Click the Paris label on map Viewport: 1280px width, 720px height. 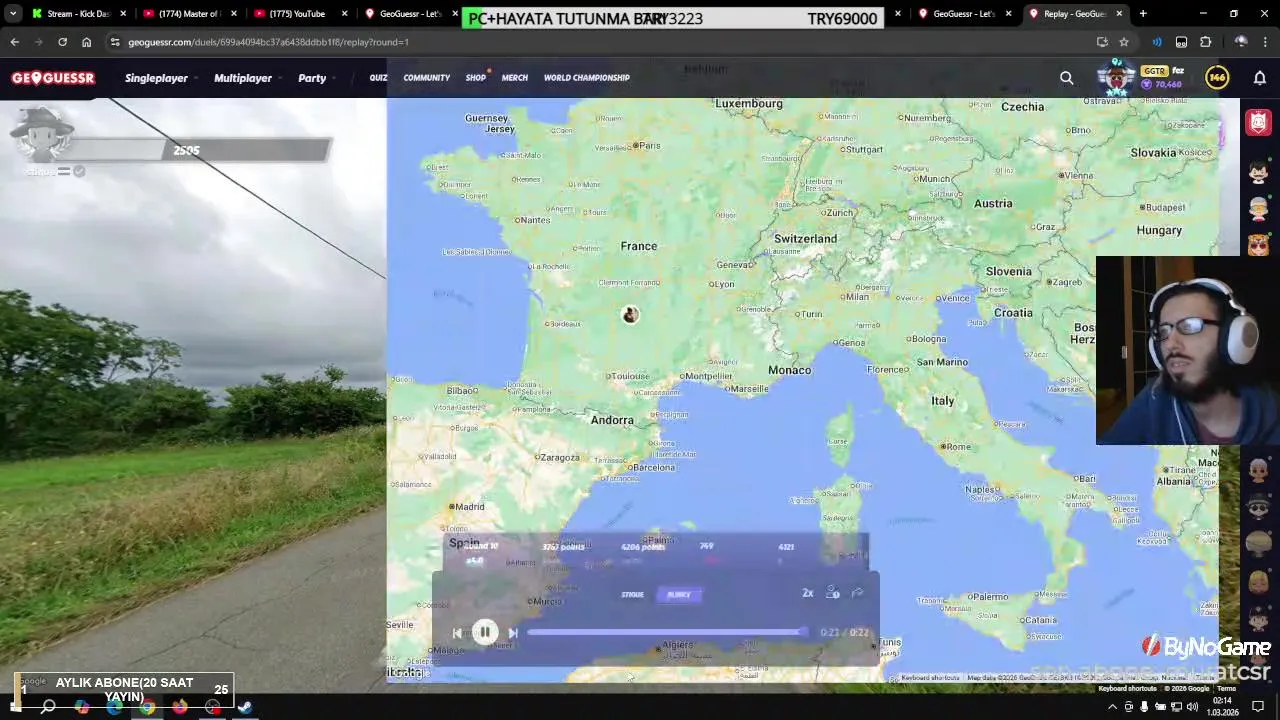pyautogui.click(x=650, y=145)
